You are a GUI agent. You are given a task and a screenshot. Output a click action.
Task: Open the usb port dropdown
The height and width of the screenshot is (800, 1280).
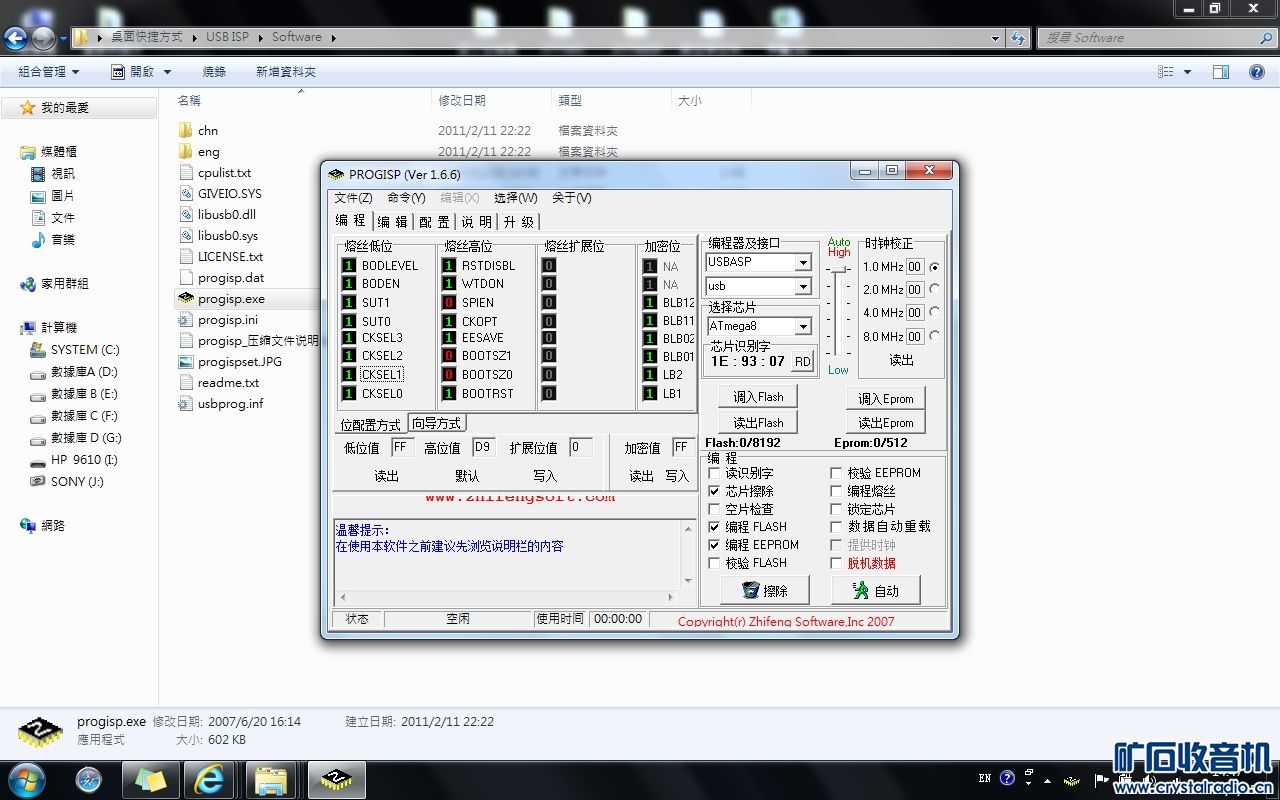tap(802, 287)
